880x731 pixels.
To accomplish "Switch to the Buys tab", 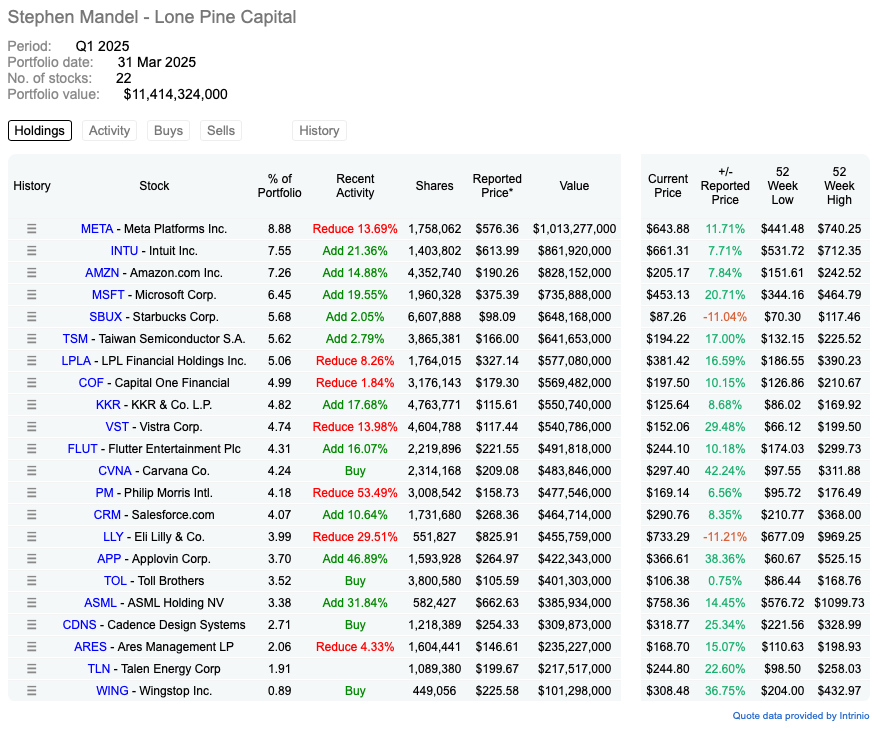I will pos(168,131).
